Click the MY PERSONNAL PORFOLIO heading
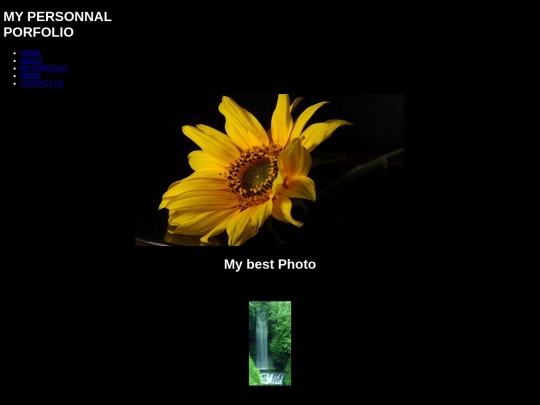The height and width of the screenshot is (405, 540). point(58,24)
